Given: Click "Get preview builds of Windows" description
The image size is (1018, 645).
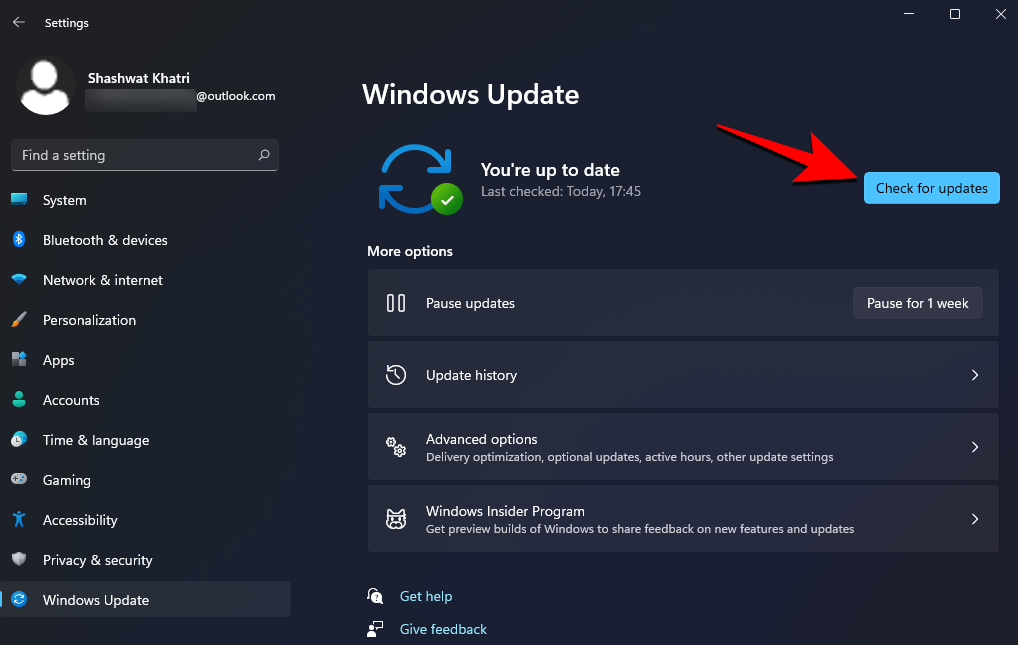Looking at the screenshot, I should tap(639, 529).
